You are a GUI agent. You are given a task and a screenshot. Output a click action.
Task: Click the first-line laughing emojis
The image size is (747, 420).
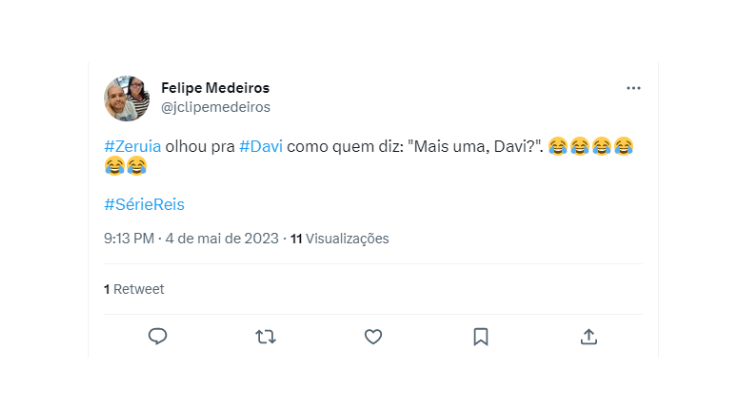(x=590, y=146)
